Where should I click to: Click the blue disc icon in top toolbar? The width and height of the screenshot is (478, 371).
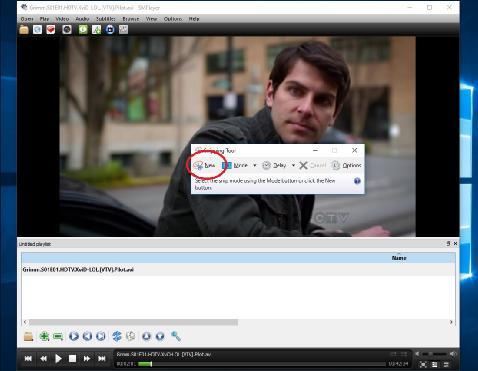(37, 30)
